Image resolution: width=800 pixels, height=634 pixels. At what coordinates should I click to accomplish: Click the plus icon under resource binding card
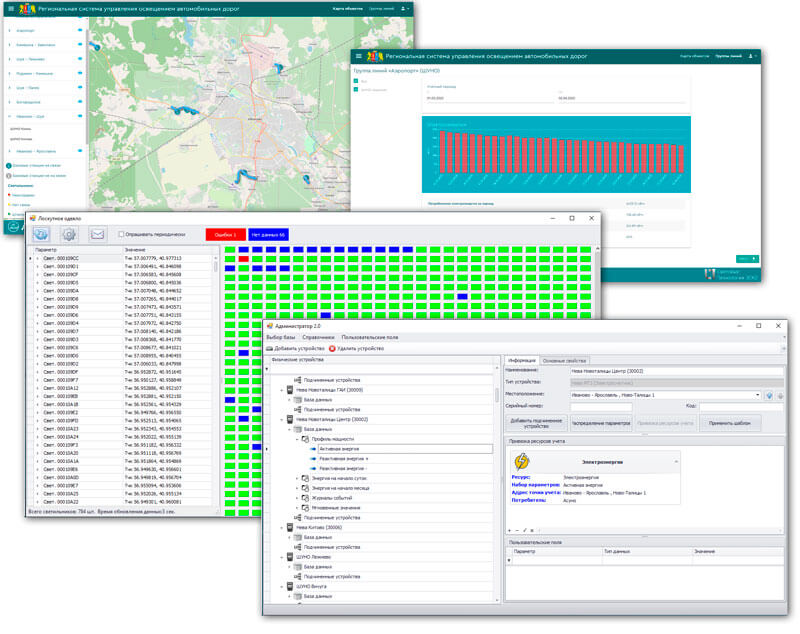tap(509, 531)
